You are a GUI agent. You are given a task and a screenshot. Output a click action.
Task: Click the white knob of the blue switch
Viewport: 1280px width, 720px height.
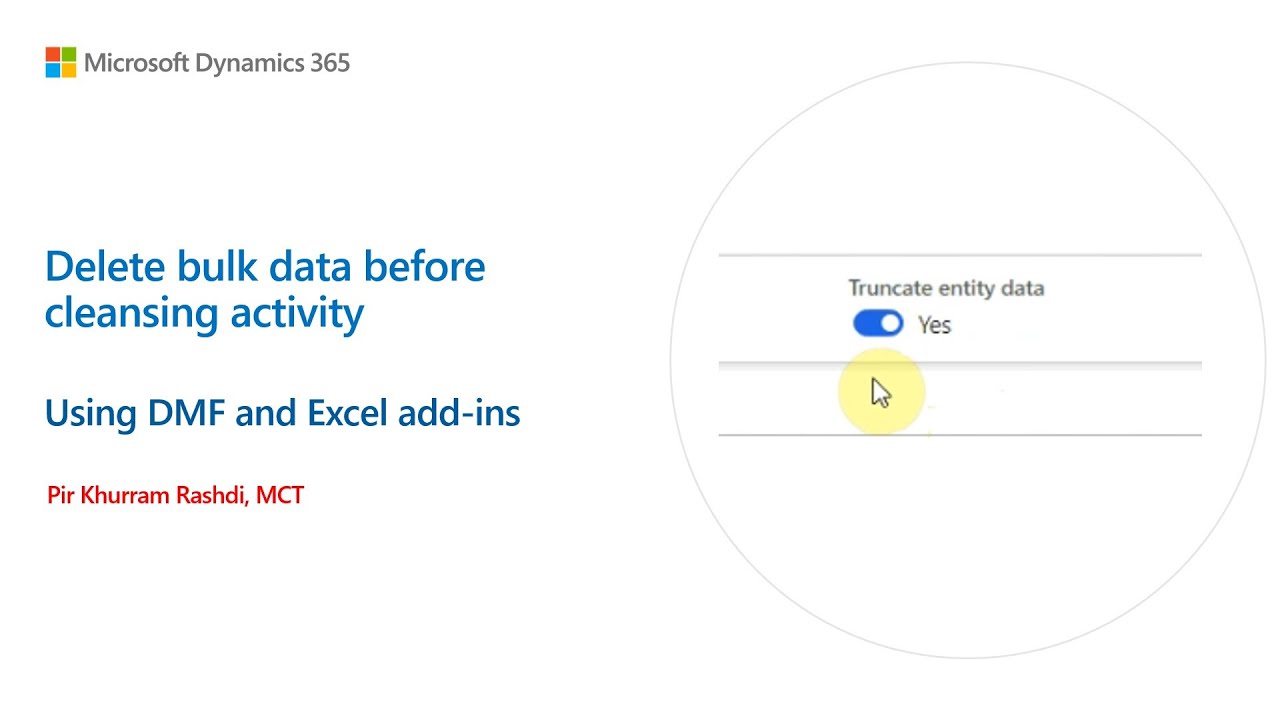coord(890,323)
